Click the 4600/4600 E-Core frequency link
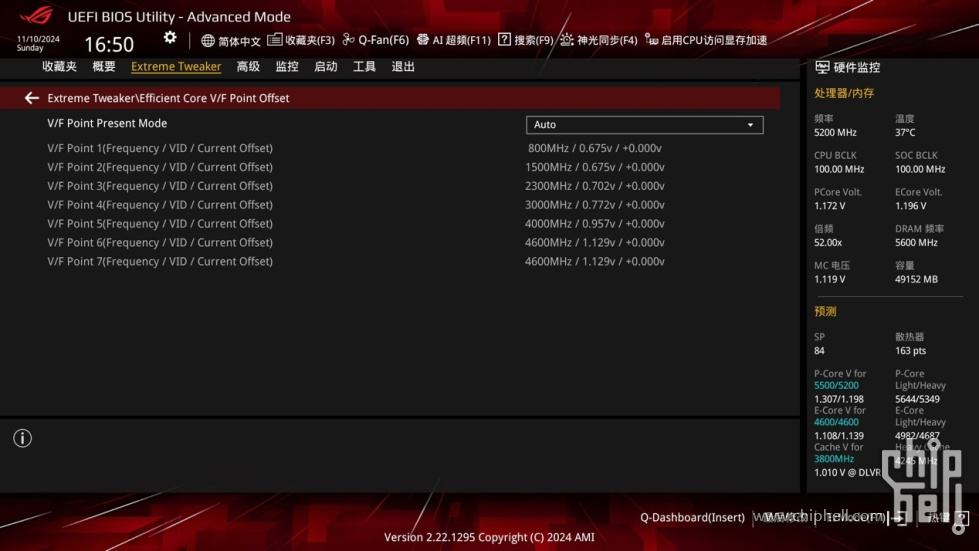979x551 pixels. click(x=836, y=422)
